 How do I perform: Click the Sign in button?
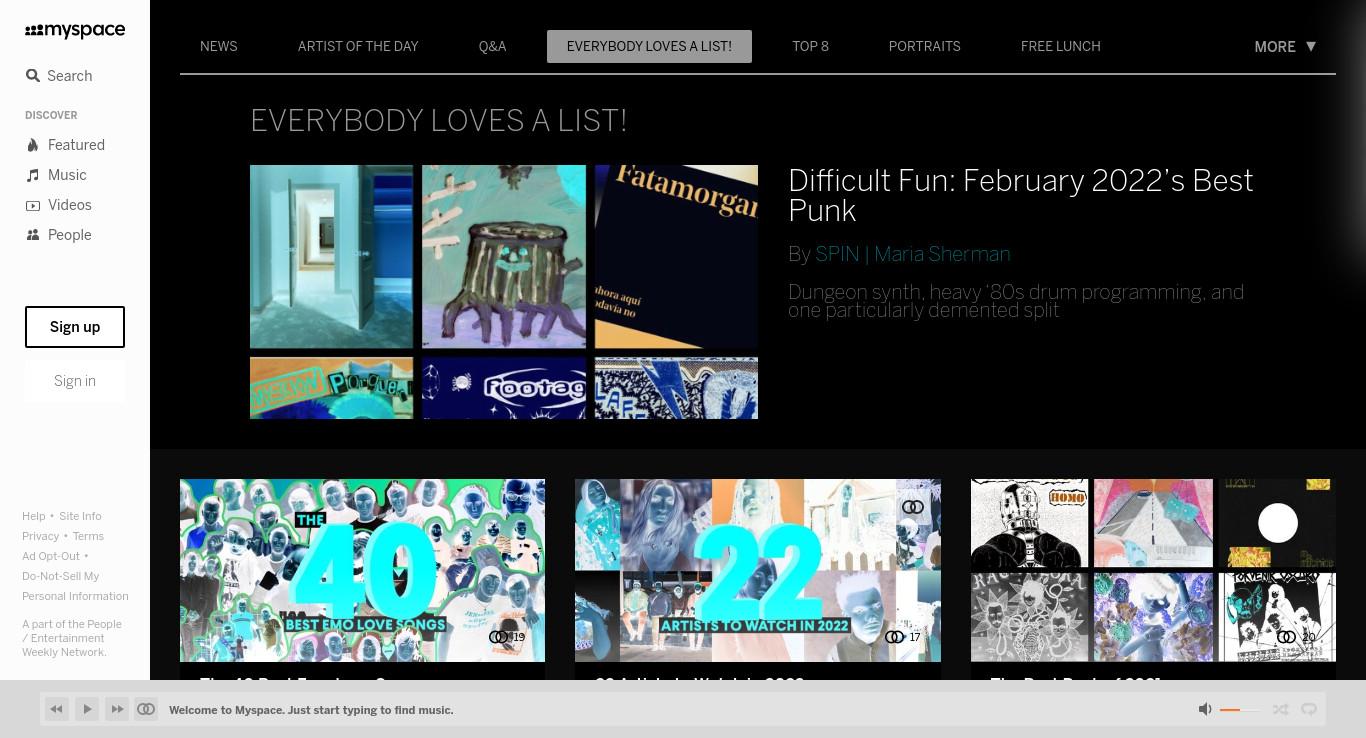(75, 381)
